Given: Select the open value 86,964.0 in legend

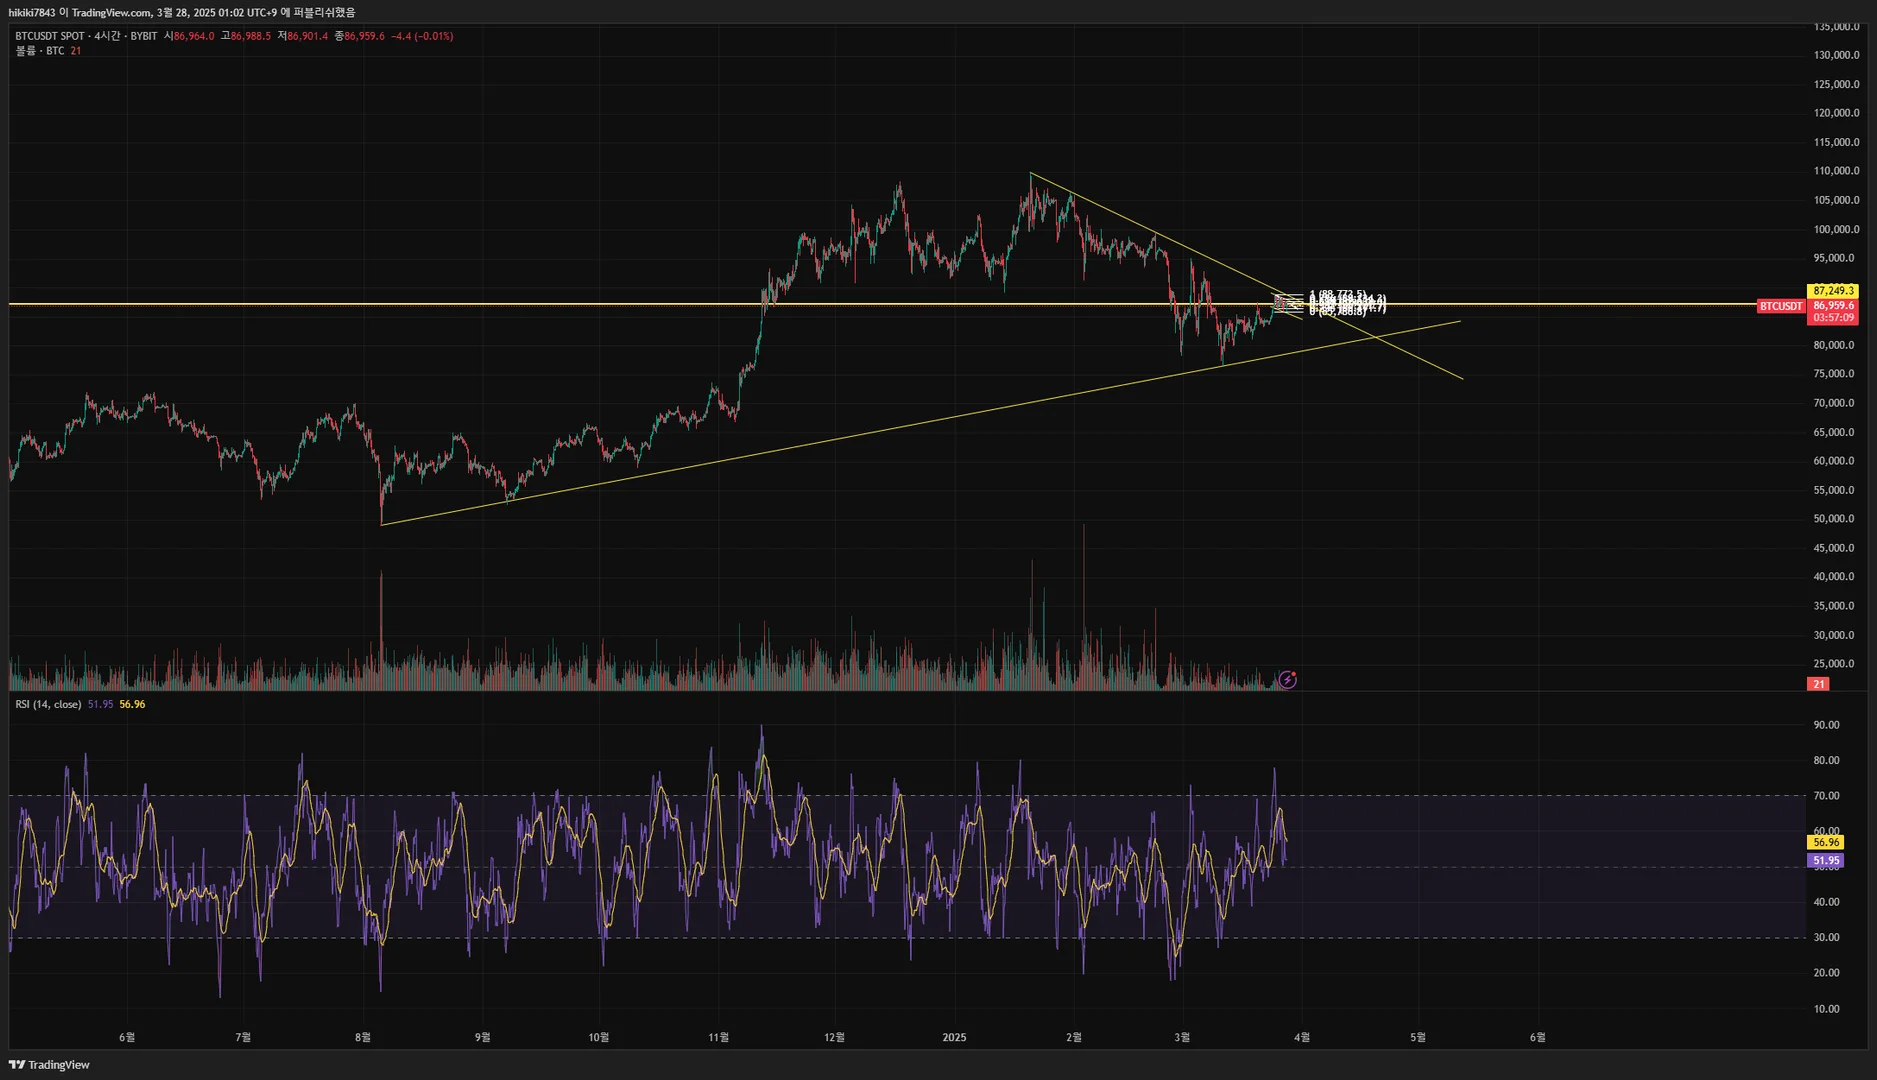Looking at the screenshot, I should pos(194,36).
